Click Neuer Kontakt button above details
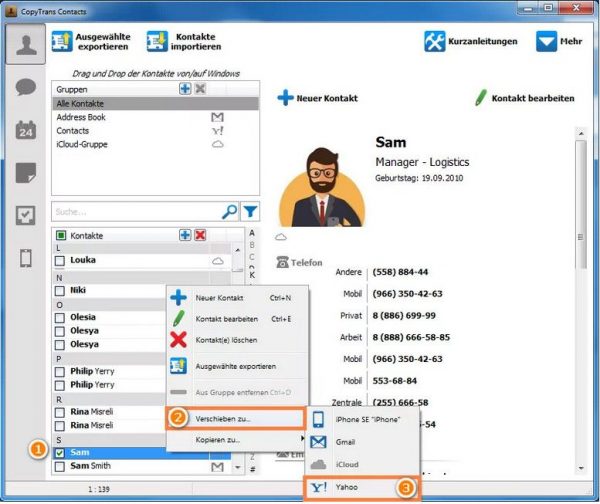The image size is (600, 504). 318,98
